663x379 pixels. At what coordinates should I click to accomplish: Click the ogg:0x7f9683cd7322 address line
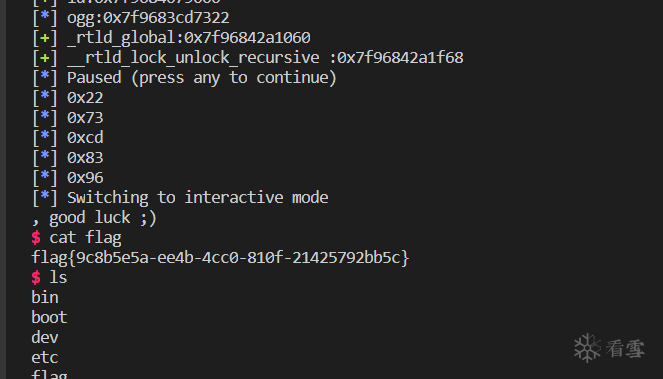coord(148,18)
